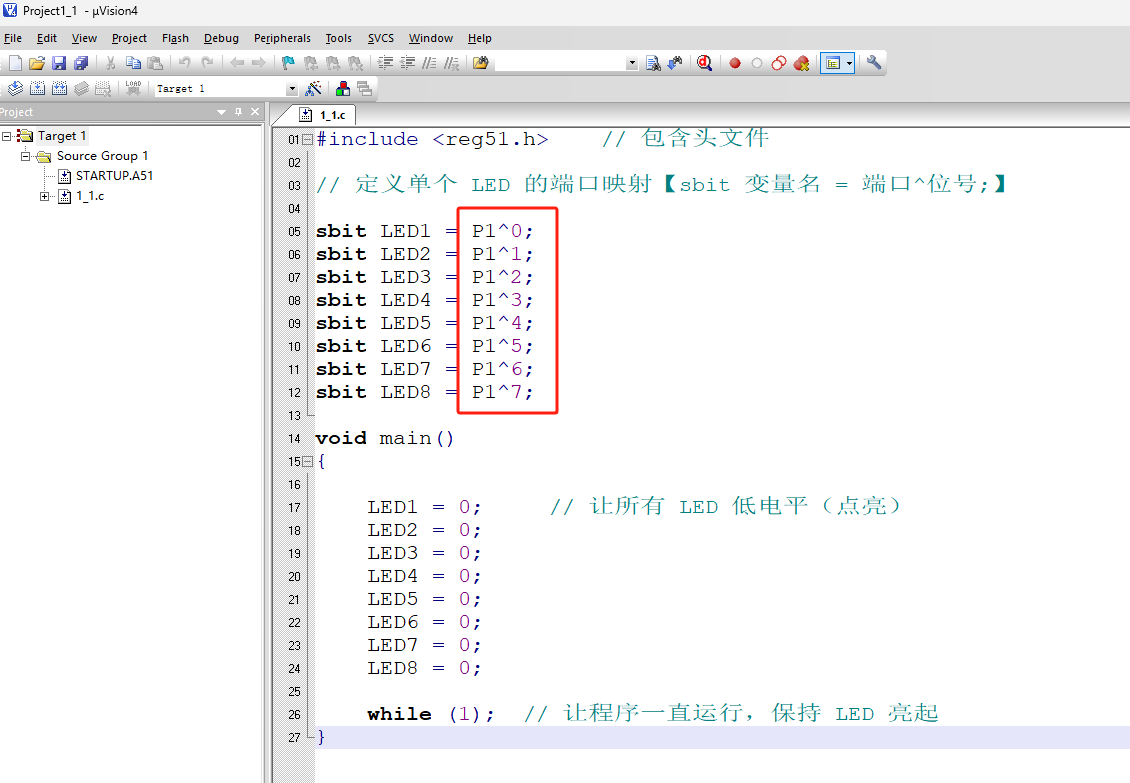Viewport: 1130px width, 783px height.
Task: Open Configuration with the wrench icon
Action: click(x=873, y=63)
